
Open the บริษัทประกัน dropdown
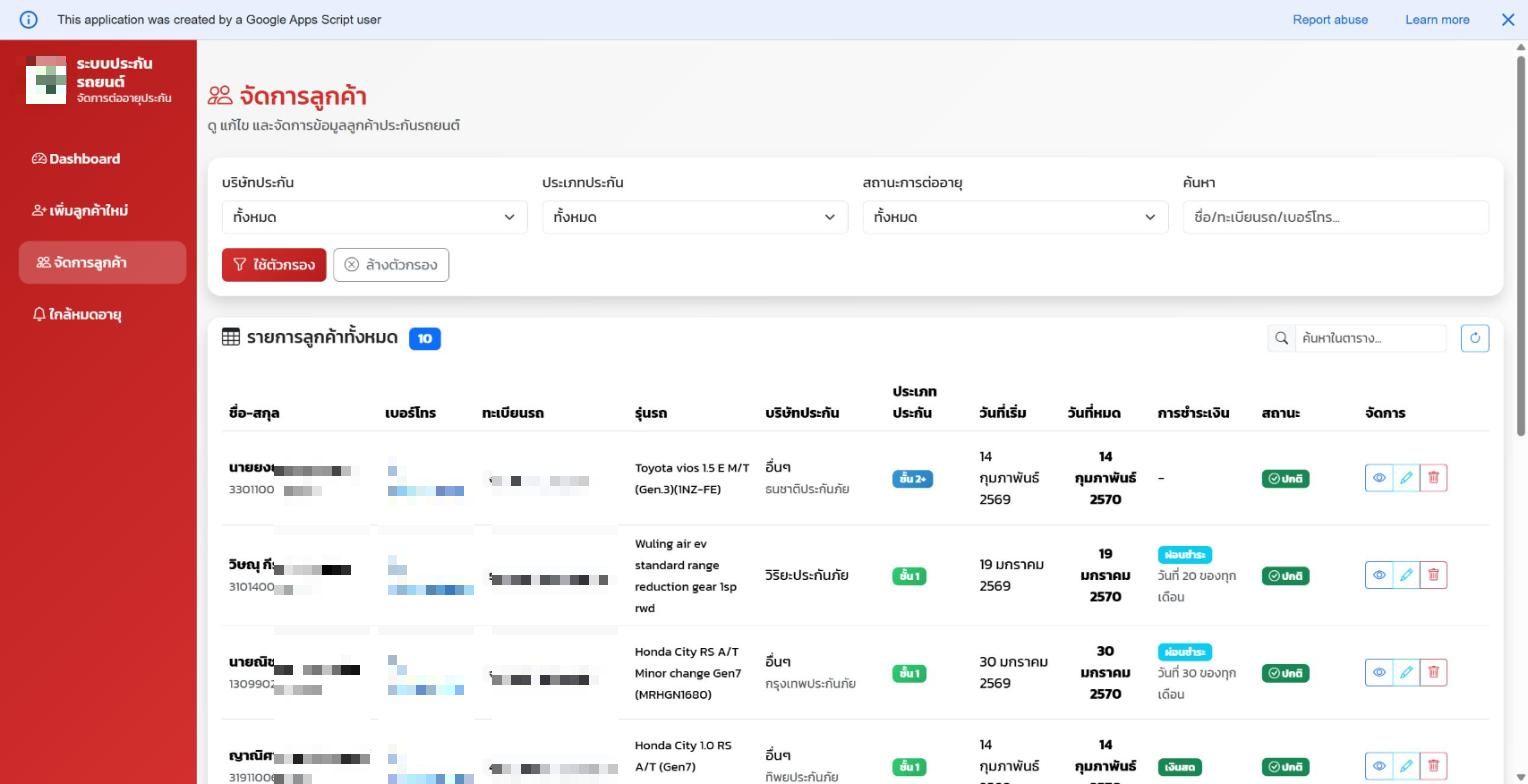point(374,217)
